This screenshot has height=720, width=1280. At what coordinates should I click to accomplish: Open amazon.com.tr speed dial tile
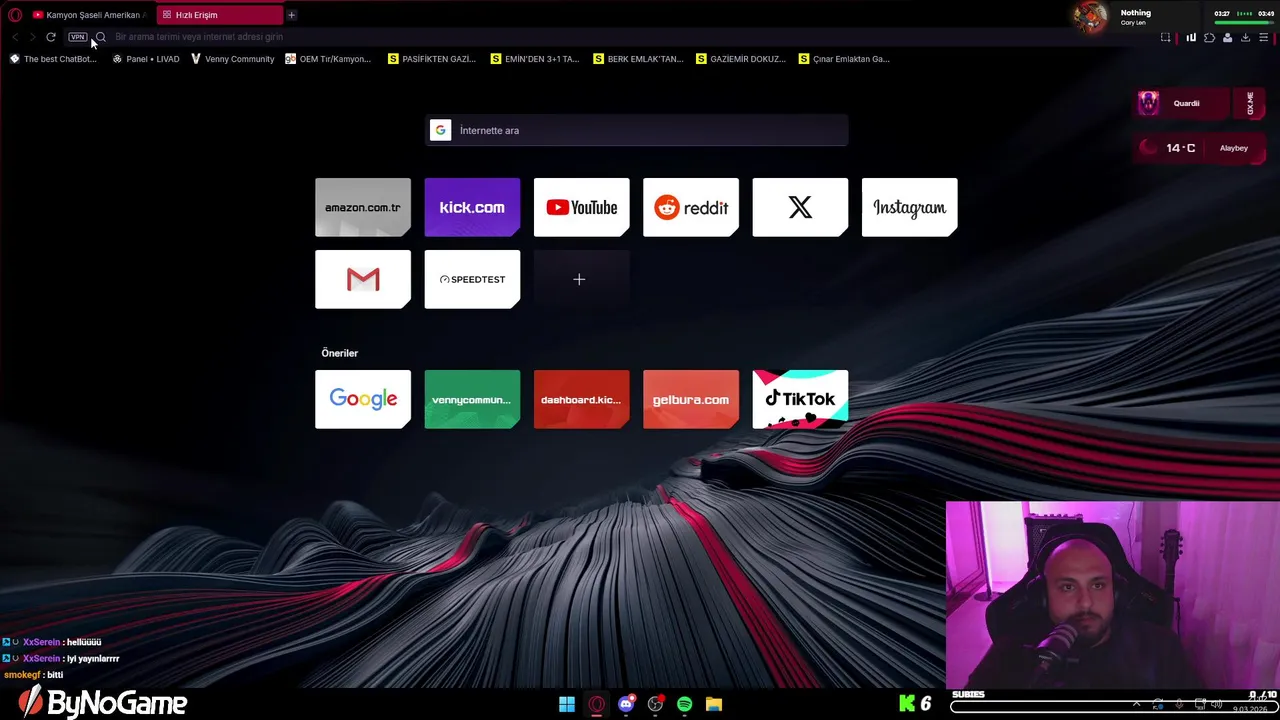click(363, 207)
